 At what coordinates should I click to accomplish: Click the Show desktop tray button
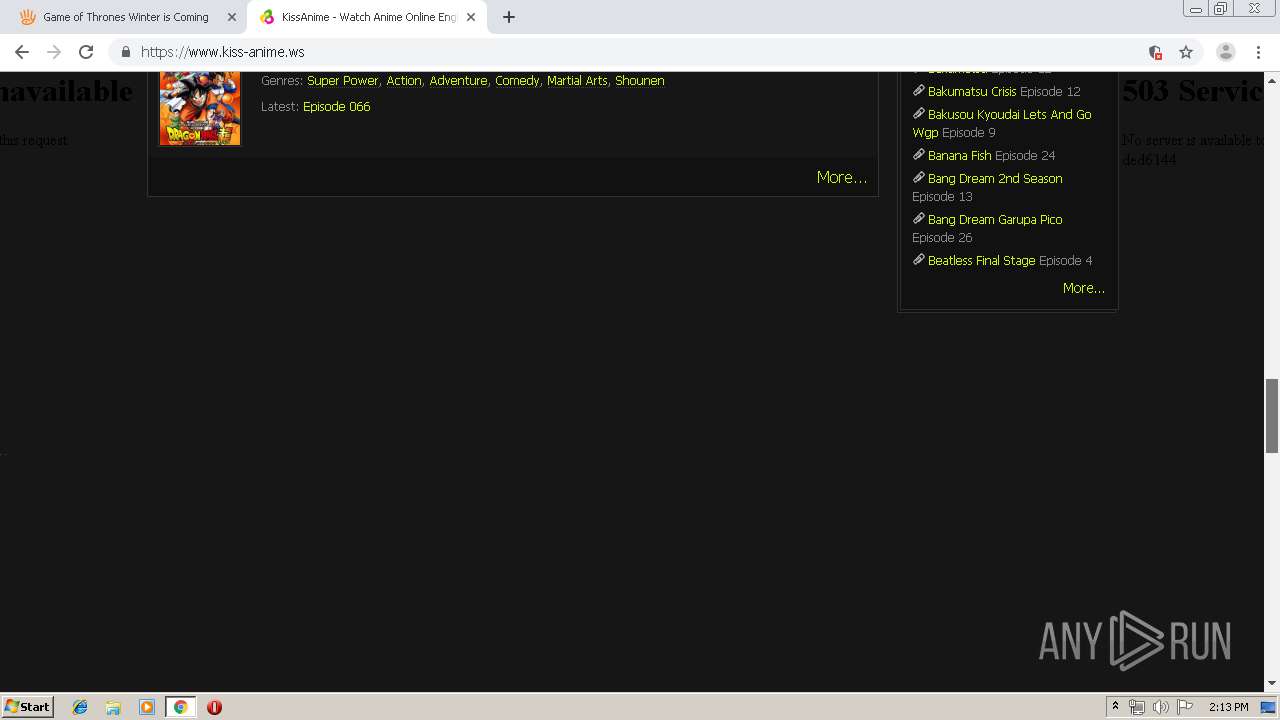[x=1268, y=707]
